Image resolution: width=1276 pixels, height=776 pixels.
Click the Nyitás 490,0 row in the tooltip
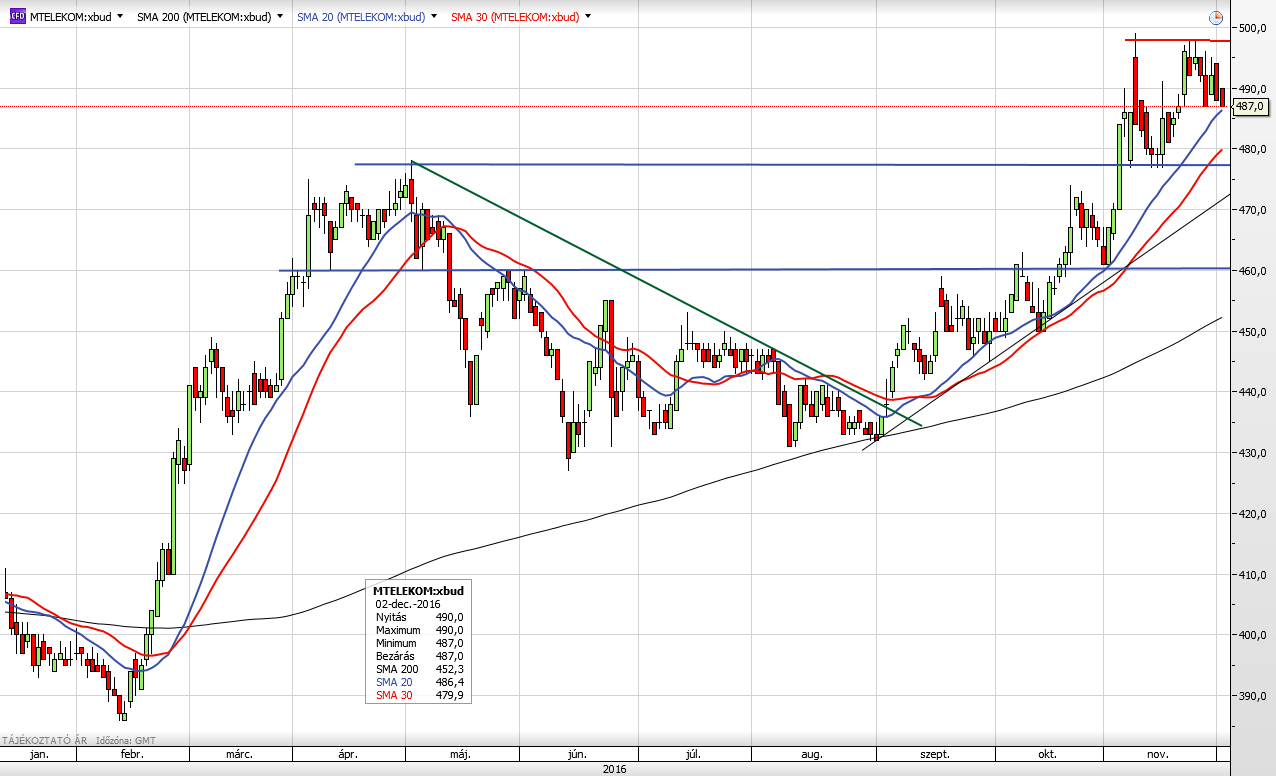coord(419,617)
